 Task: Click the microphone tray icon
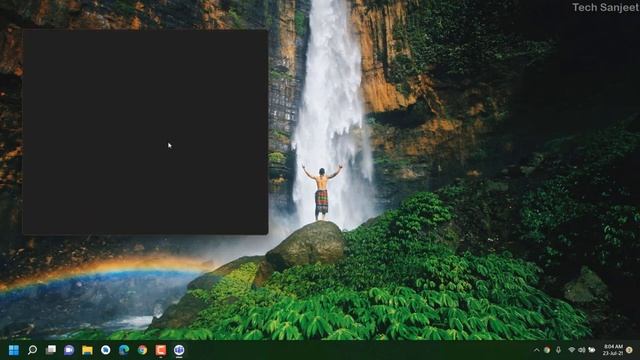tap(558, 350)
